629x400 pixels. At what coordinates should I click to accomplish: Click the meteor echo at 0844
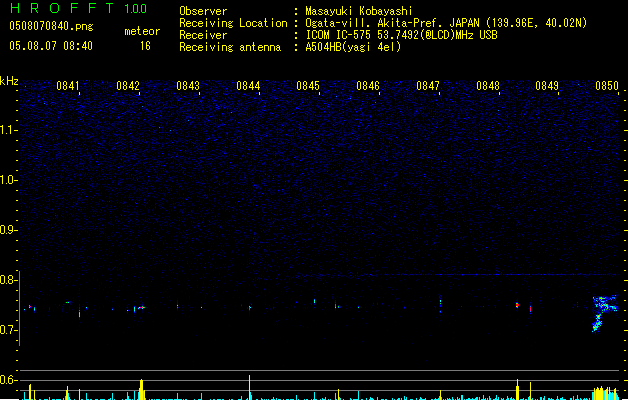click(x=250, y=308)
